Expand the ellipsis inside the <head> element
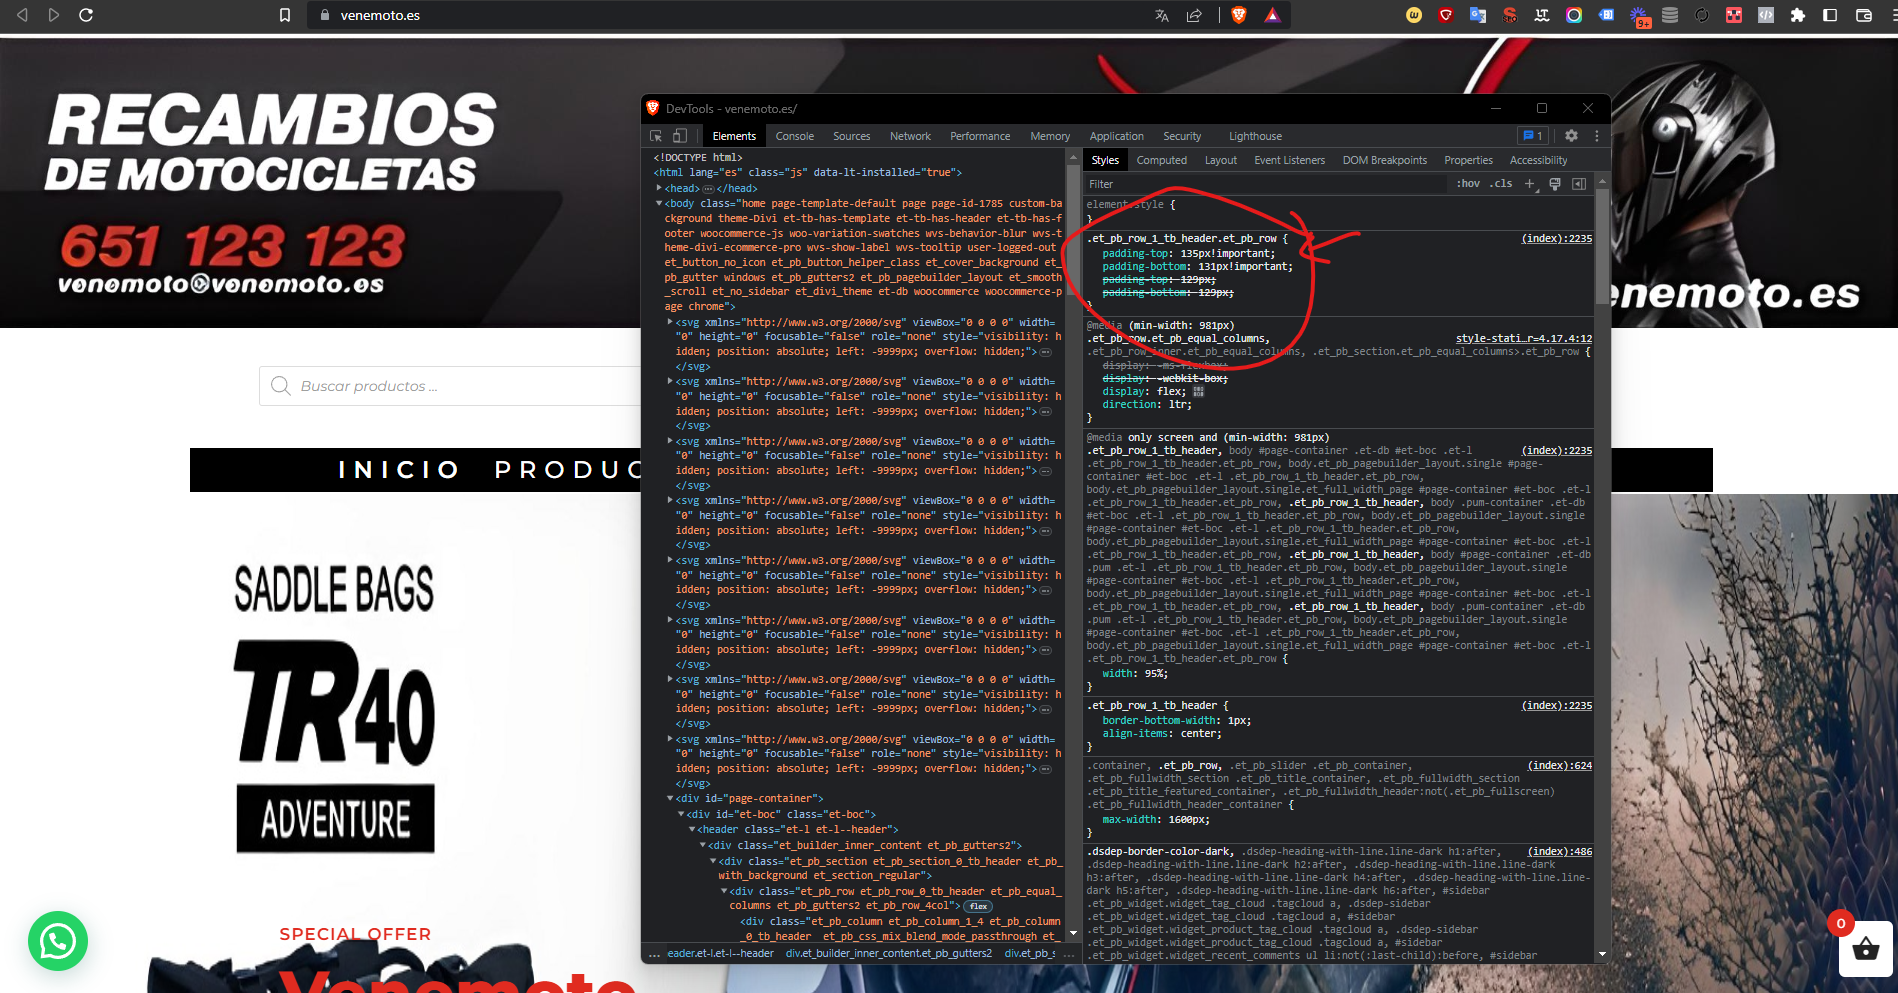This screenshot has height=993, width=1898. click(708, 188)
